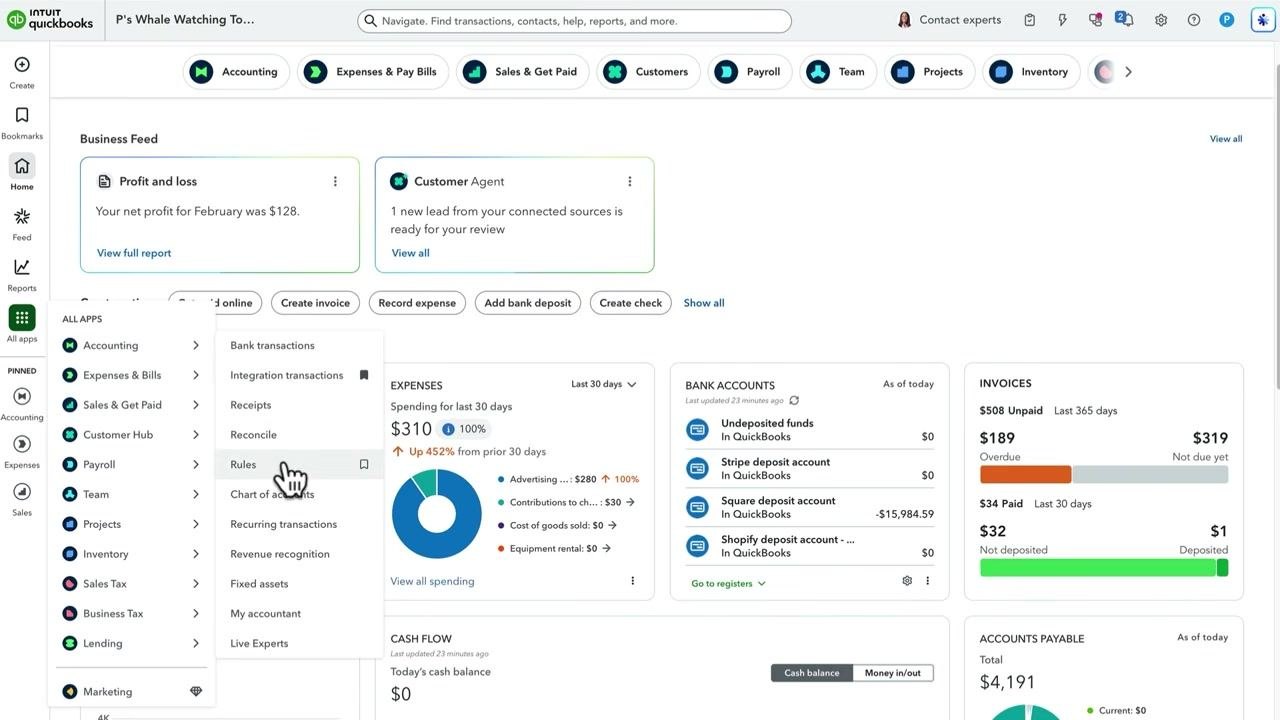Screen dimensions: 1280x720
Task: Click the settings gear in header
Action: (x=1161, y=20)
